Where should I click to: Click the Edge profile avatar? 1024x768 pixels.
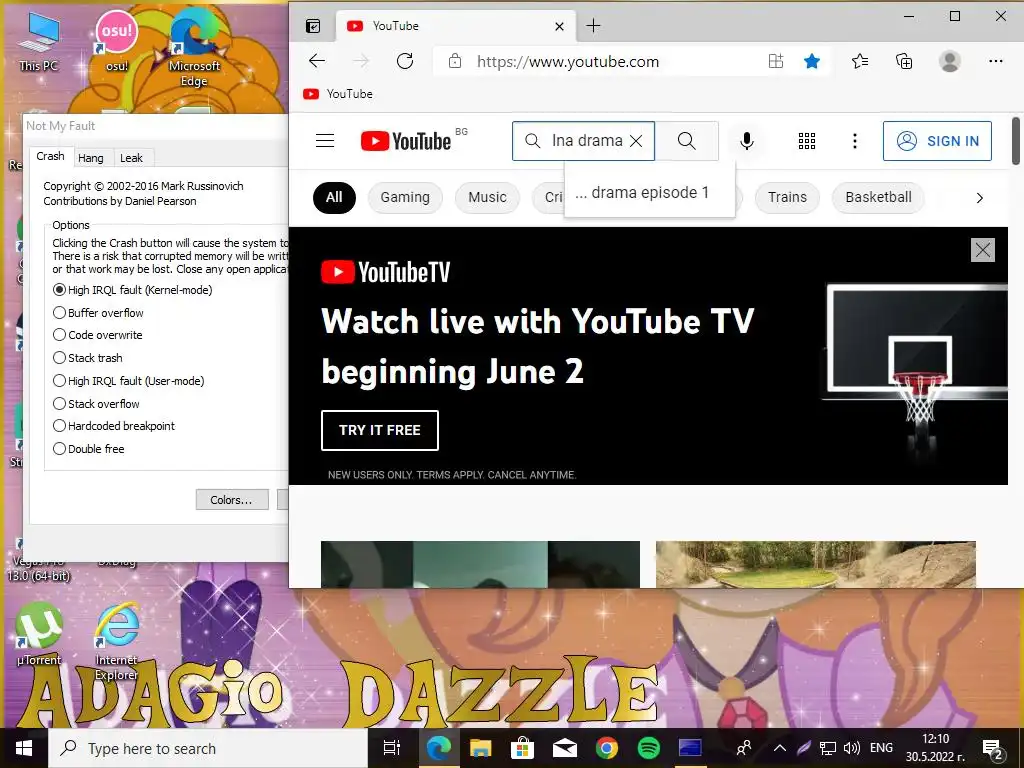(950, 61)
